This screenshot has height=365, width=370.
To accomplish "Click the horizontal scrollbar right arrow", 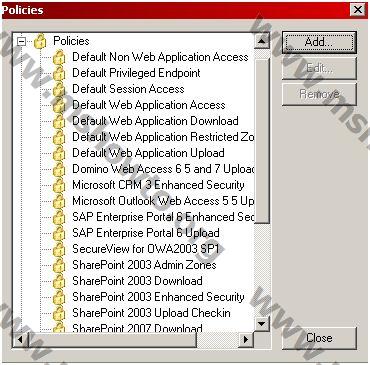I will (246, 340).
